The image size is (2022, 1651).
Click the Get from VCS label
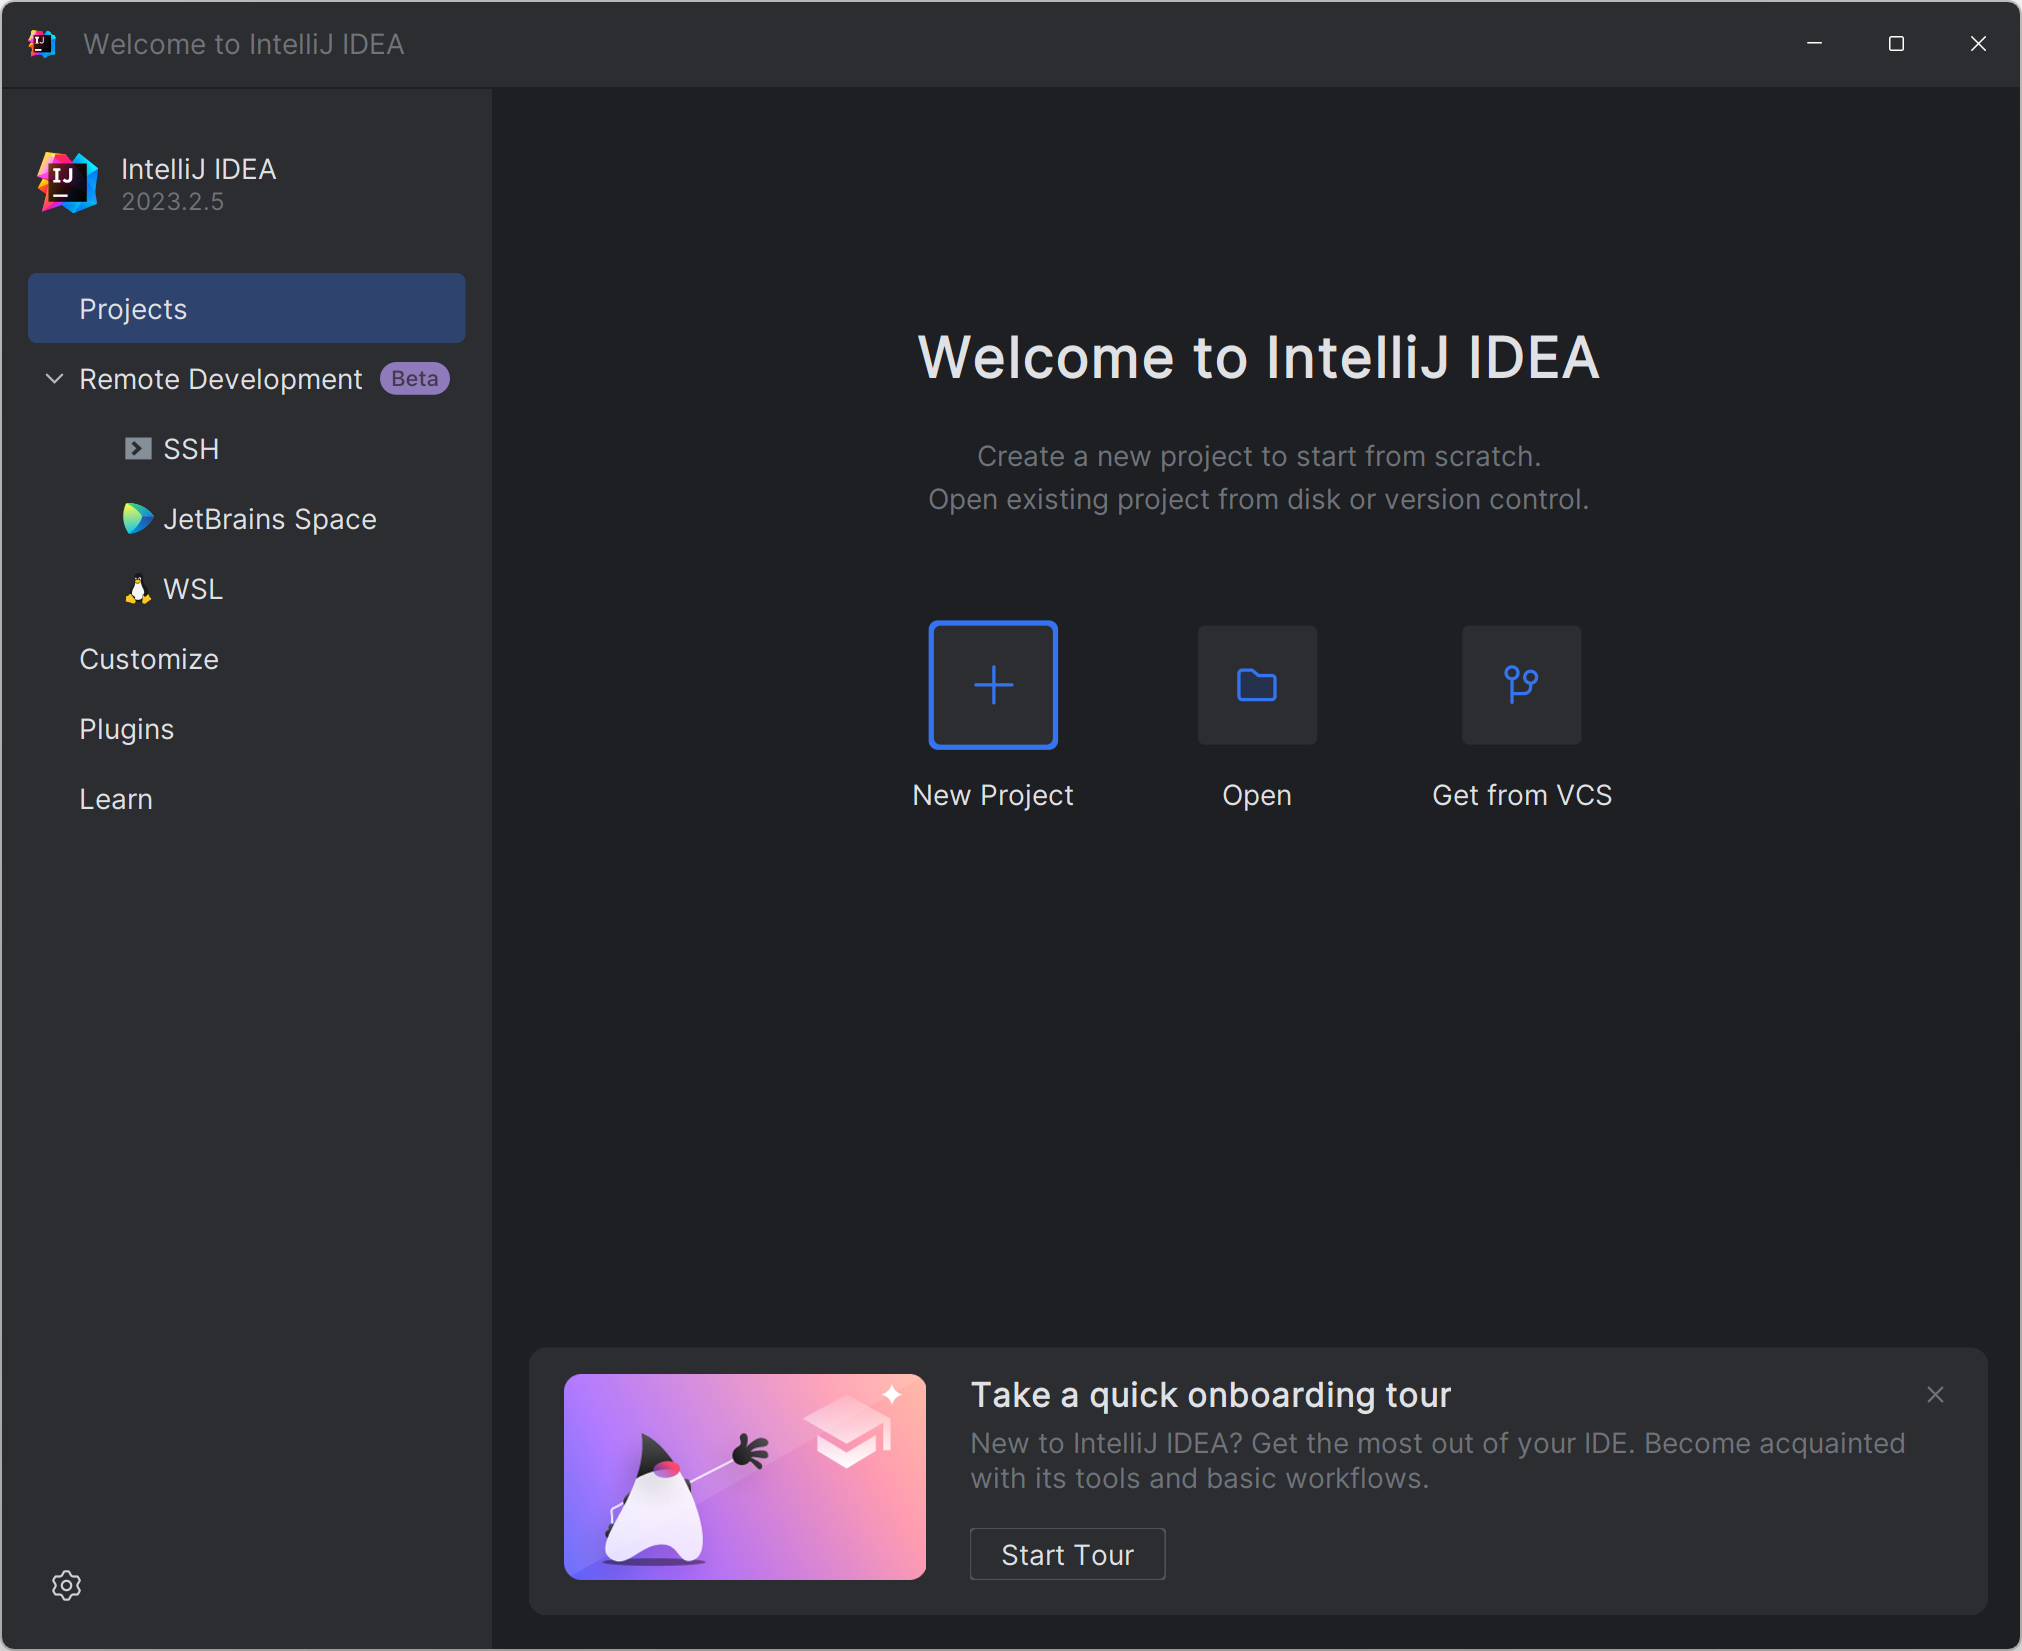click(1522, 795)
